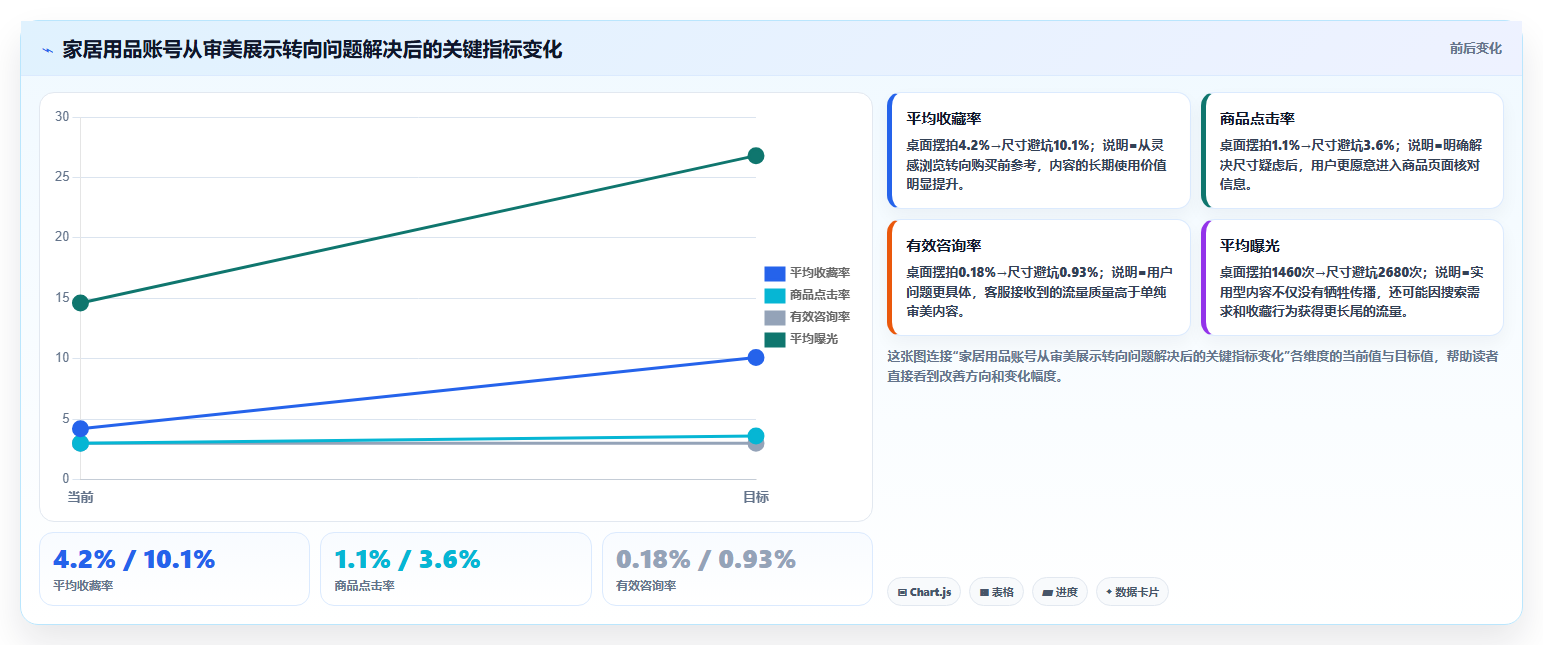Open the 有效咨询率 description card
Screen dimensions: 1543x645
pyautogui.click(x=1038, y=278)
